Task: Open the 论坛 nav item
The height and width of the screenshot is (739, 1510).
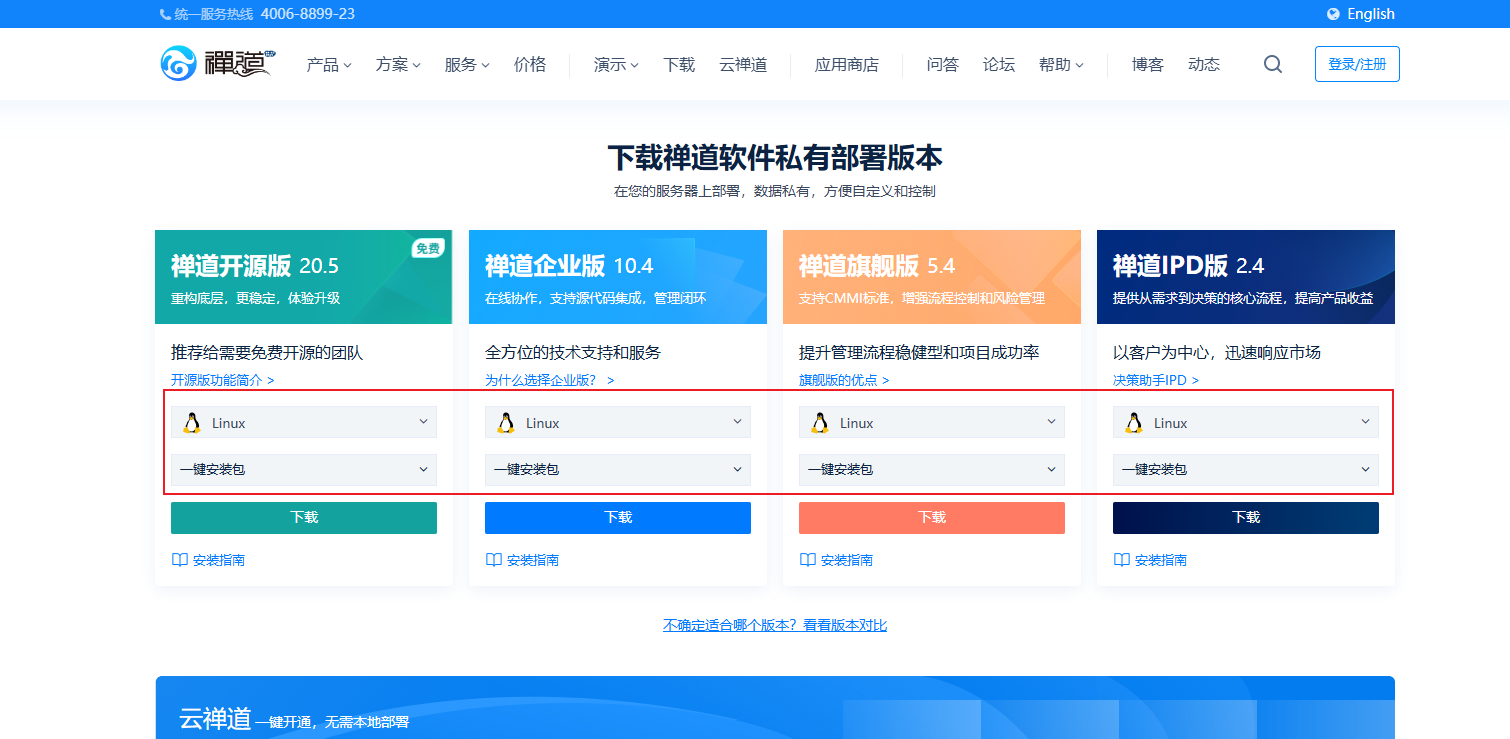Action: (999, 64)
